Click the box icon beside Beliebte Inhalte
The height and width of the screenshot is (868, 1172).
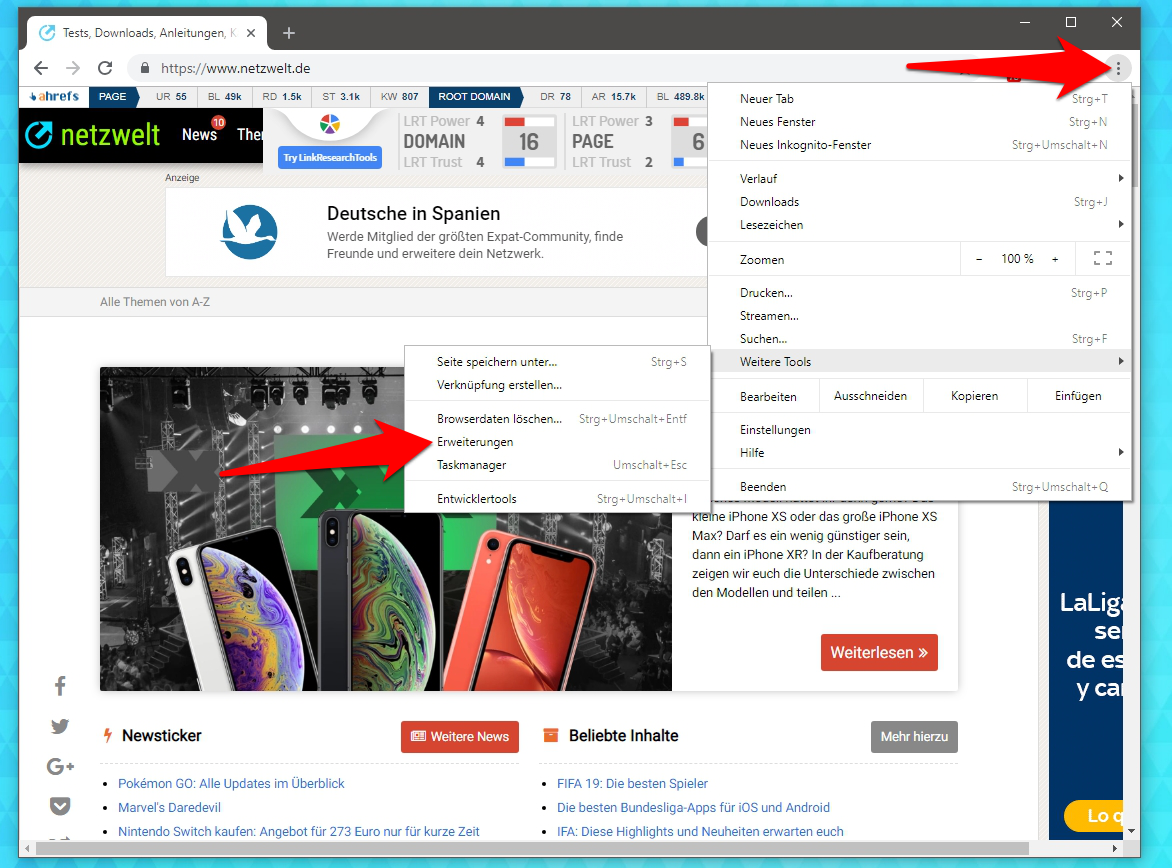coord(551,736)
